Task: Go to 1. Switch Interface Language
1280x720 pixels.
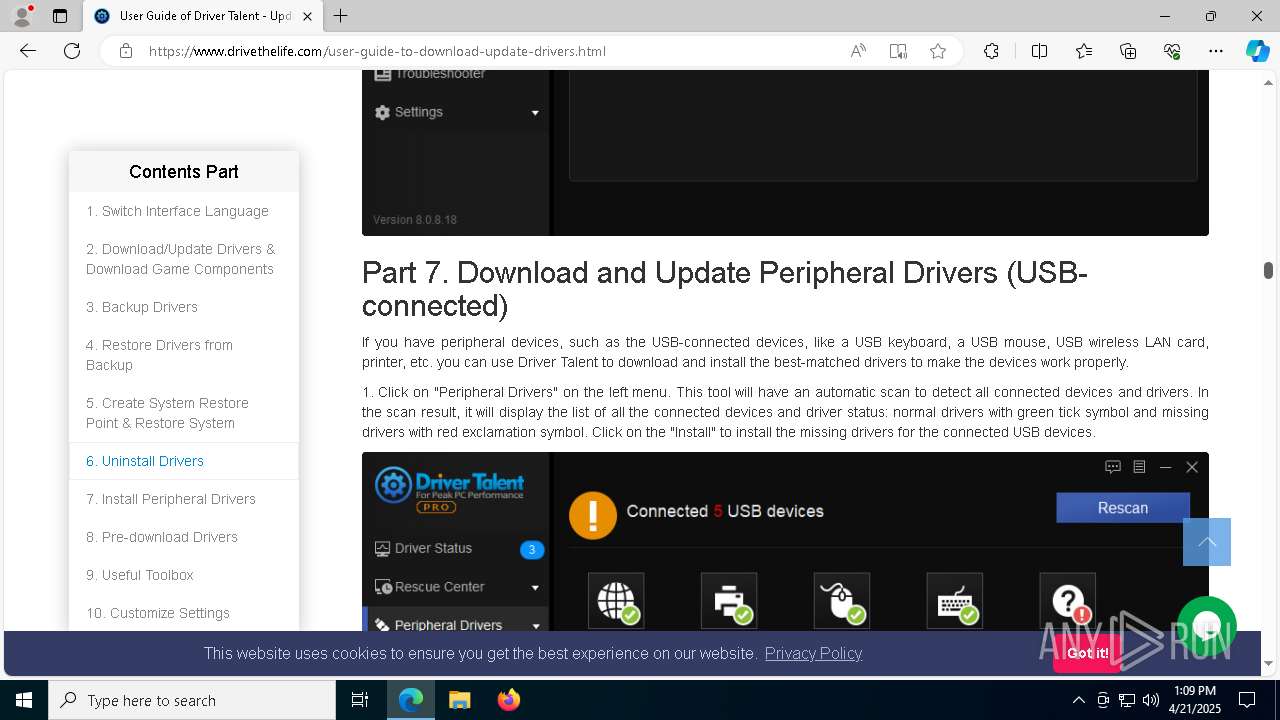Action: pyautogui.click(x=177, y=211)
